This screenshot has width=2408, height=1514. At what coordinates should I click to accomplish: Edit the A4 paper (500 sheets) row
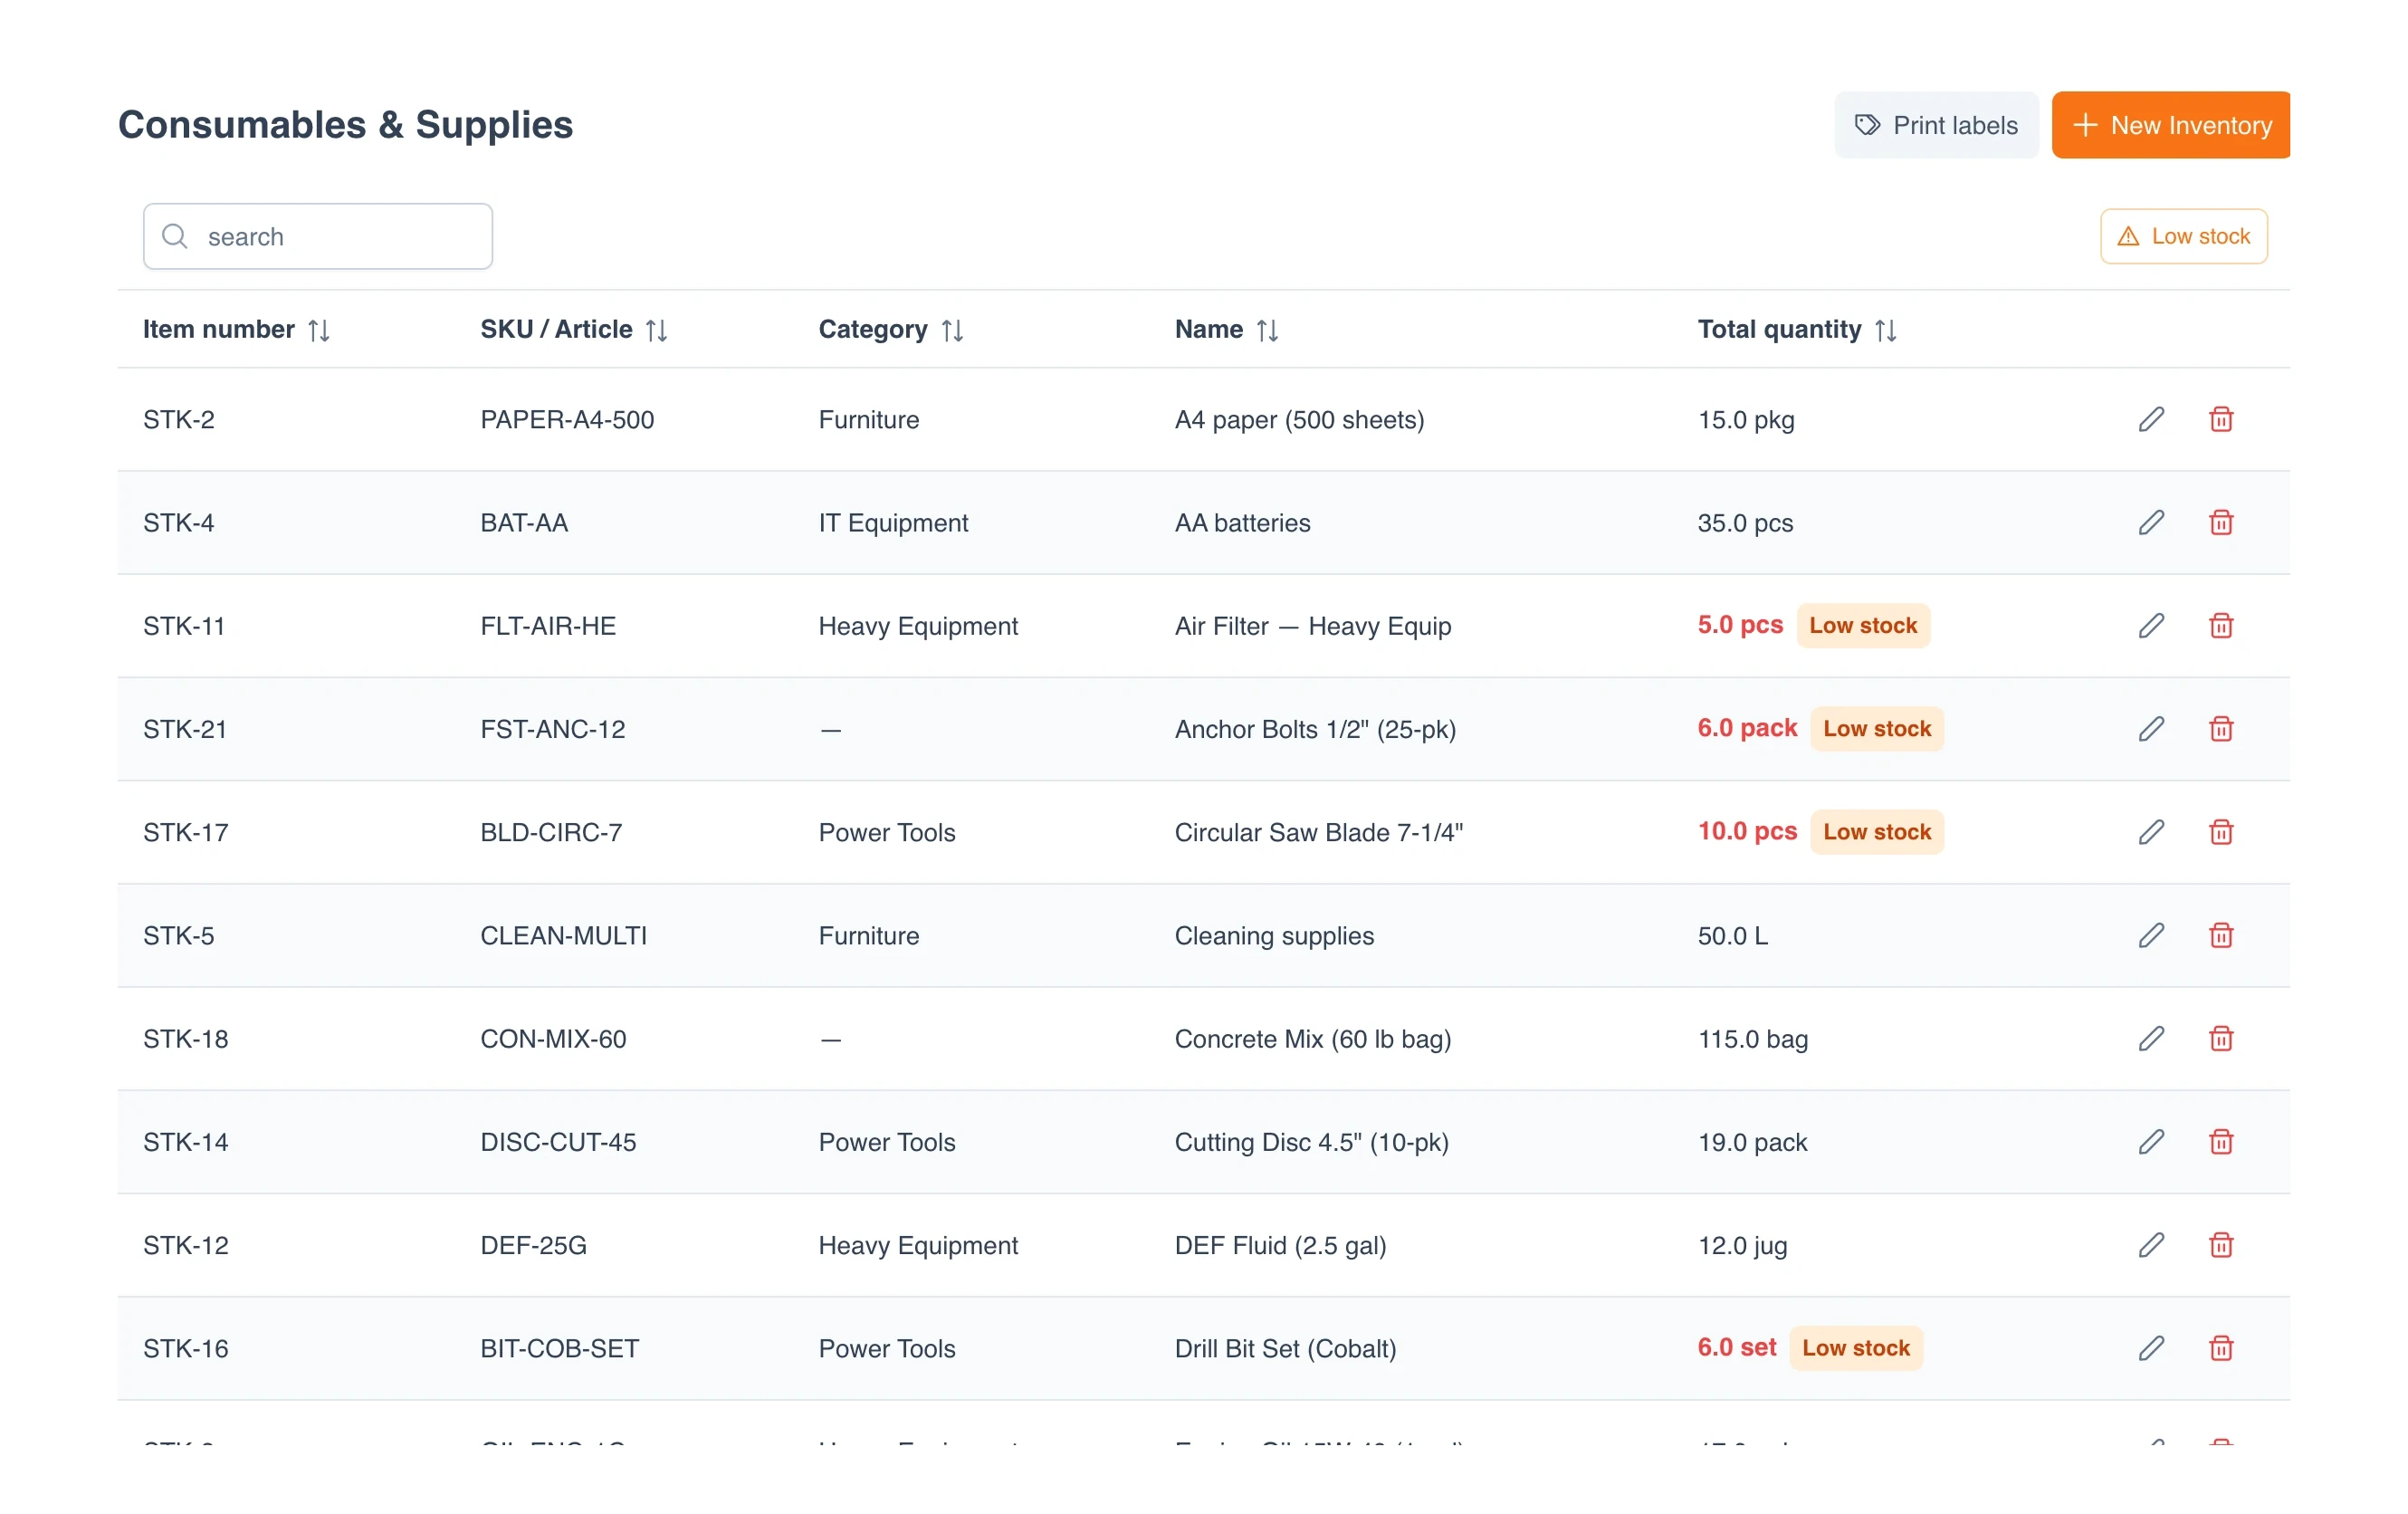2151,419
